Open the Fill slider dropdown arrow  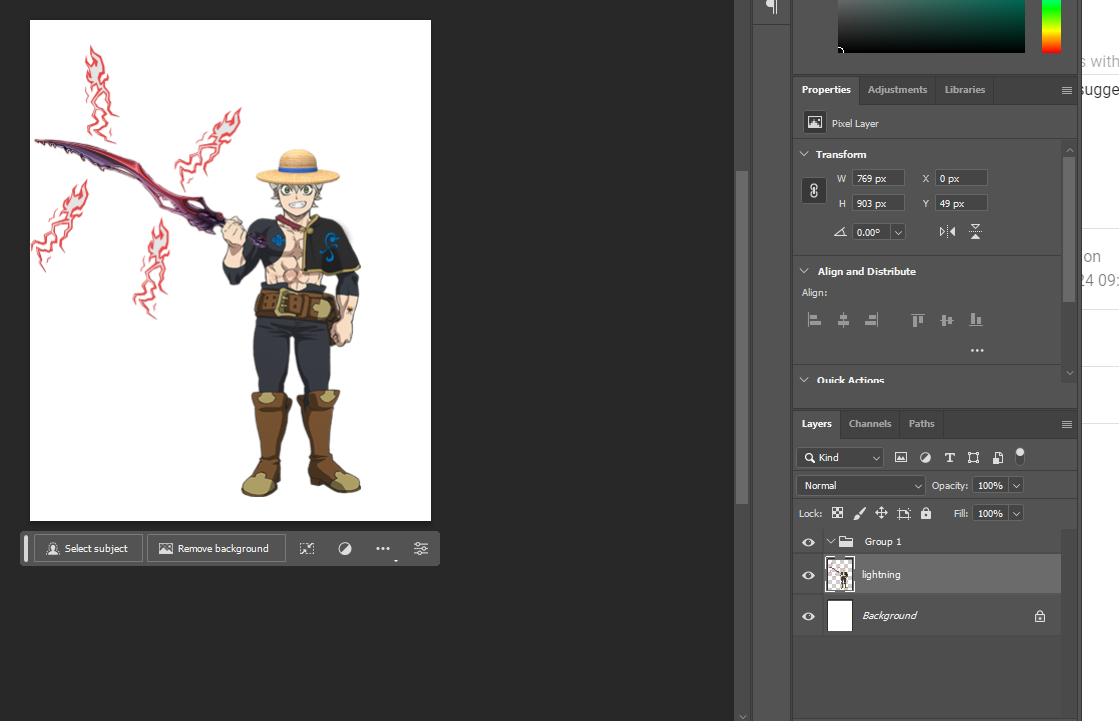click(1017, 513)
